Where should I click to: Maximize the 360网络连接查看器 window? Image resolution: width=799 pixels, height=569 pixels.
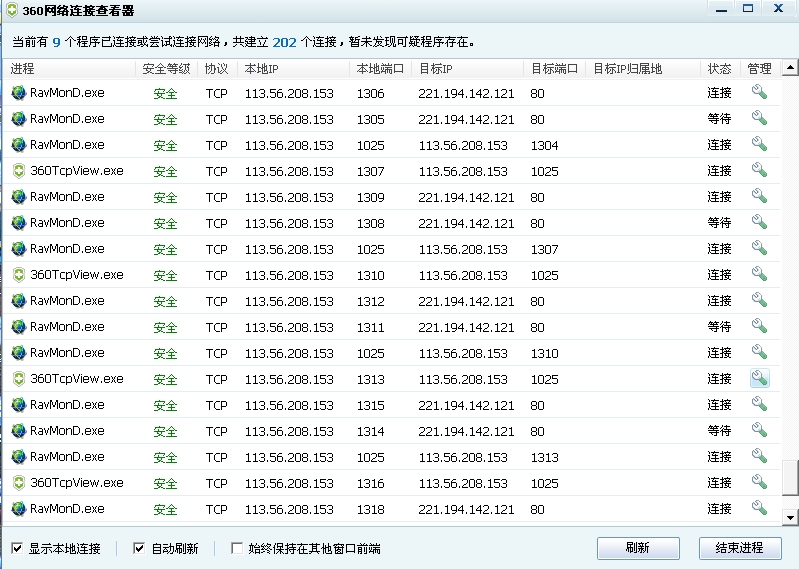pos(748,9)
